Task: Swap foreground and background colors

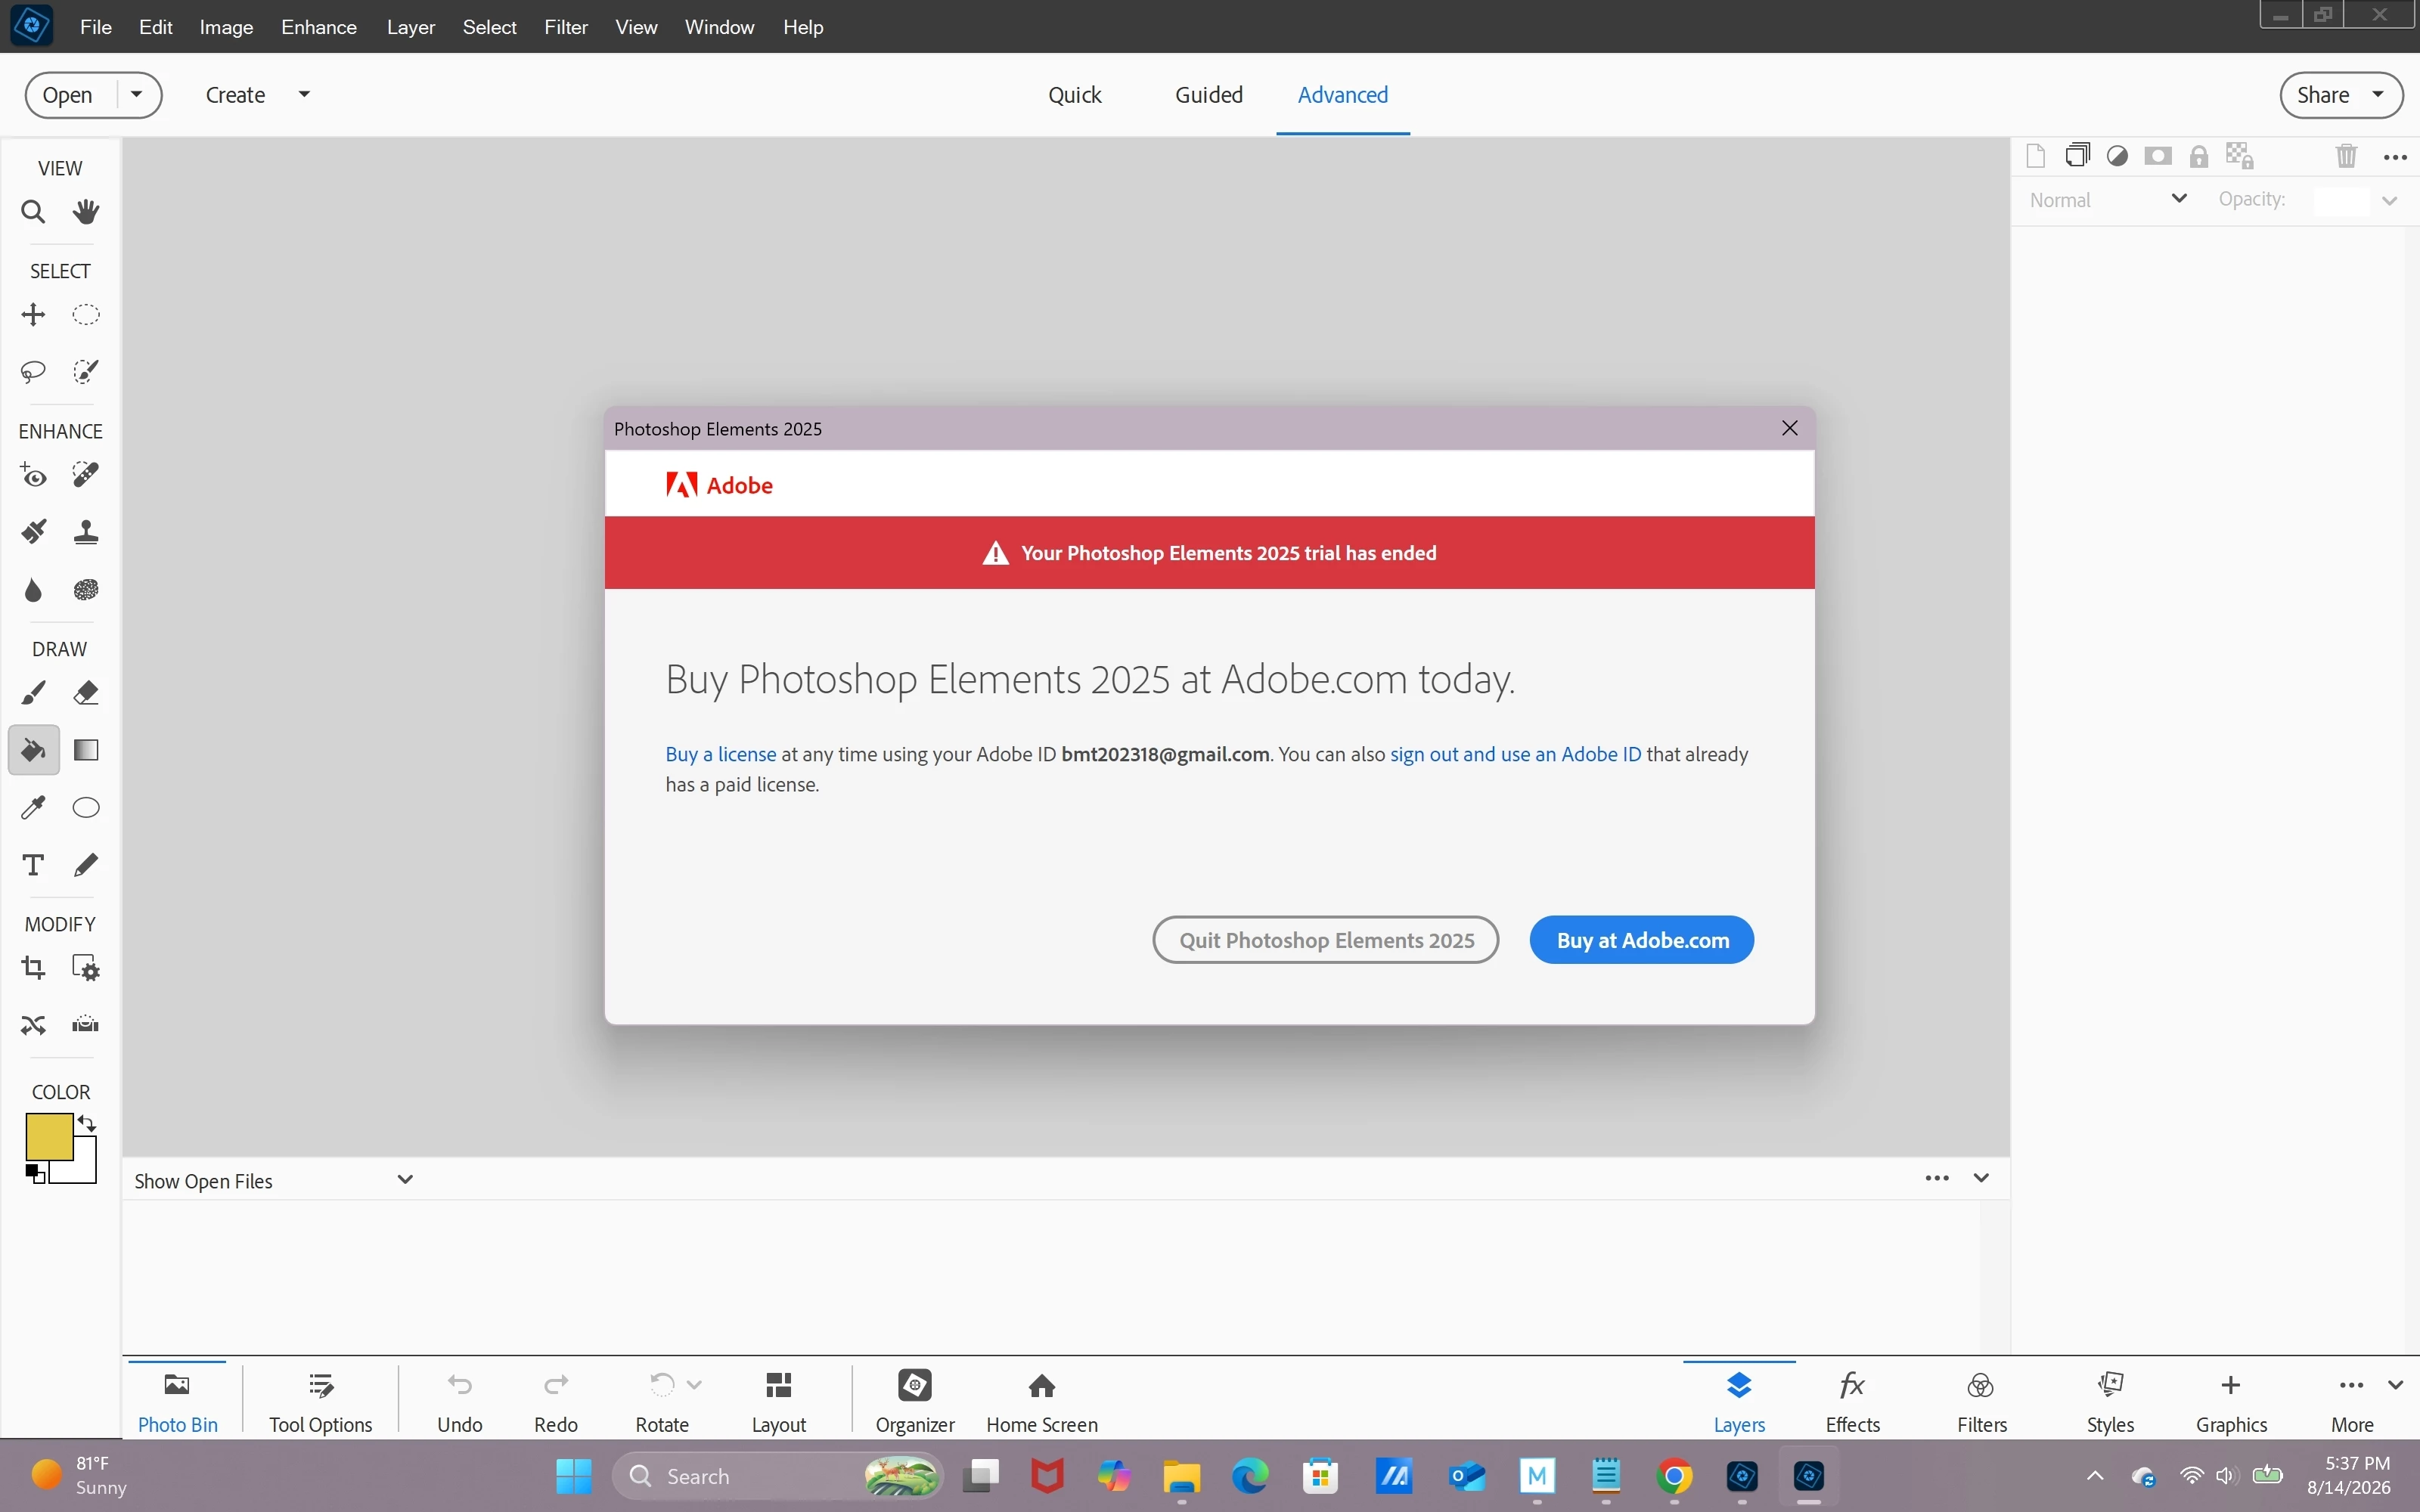Action: click(x=87, y=1123)
